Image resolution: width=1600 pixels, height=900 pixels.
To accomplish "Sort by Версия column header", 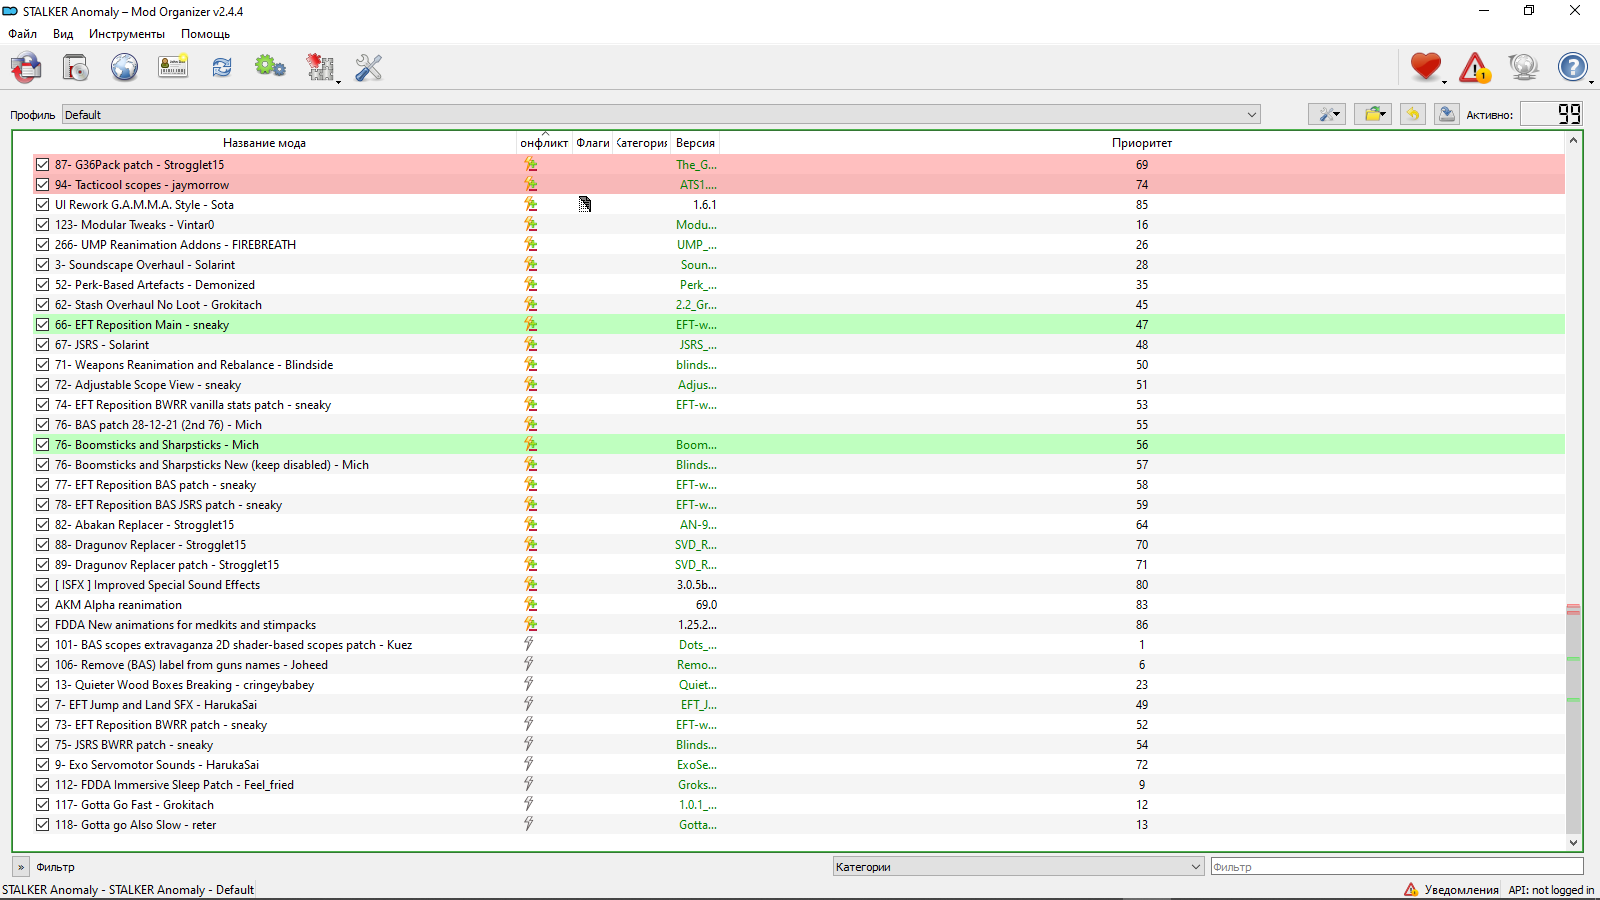I will click(x=695, y=143).
